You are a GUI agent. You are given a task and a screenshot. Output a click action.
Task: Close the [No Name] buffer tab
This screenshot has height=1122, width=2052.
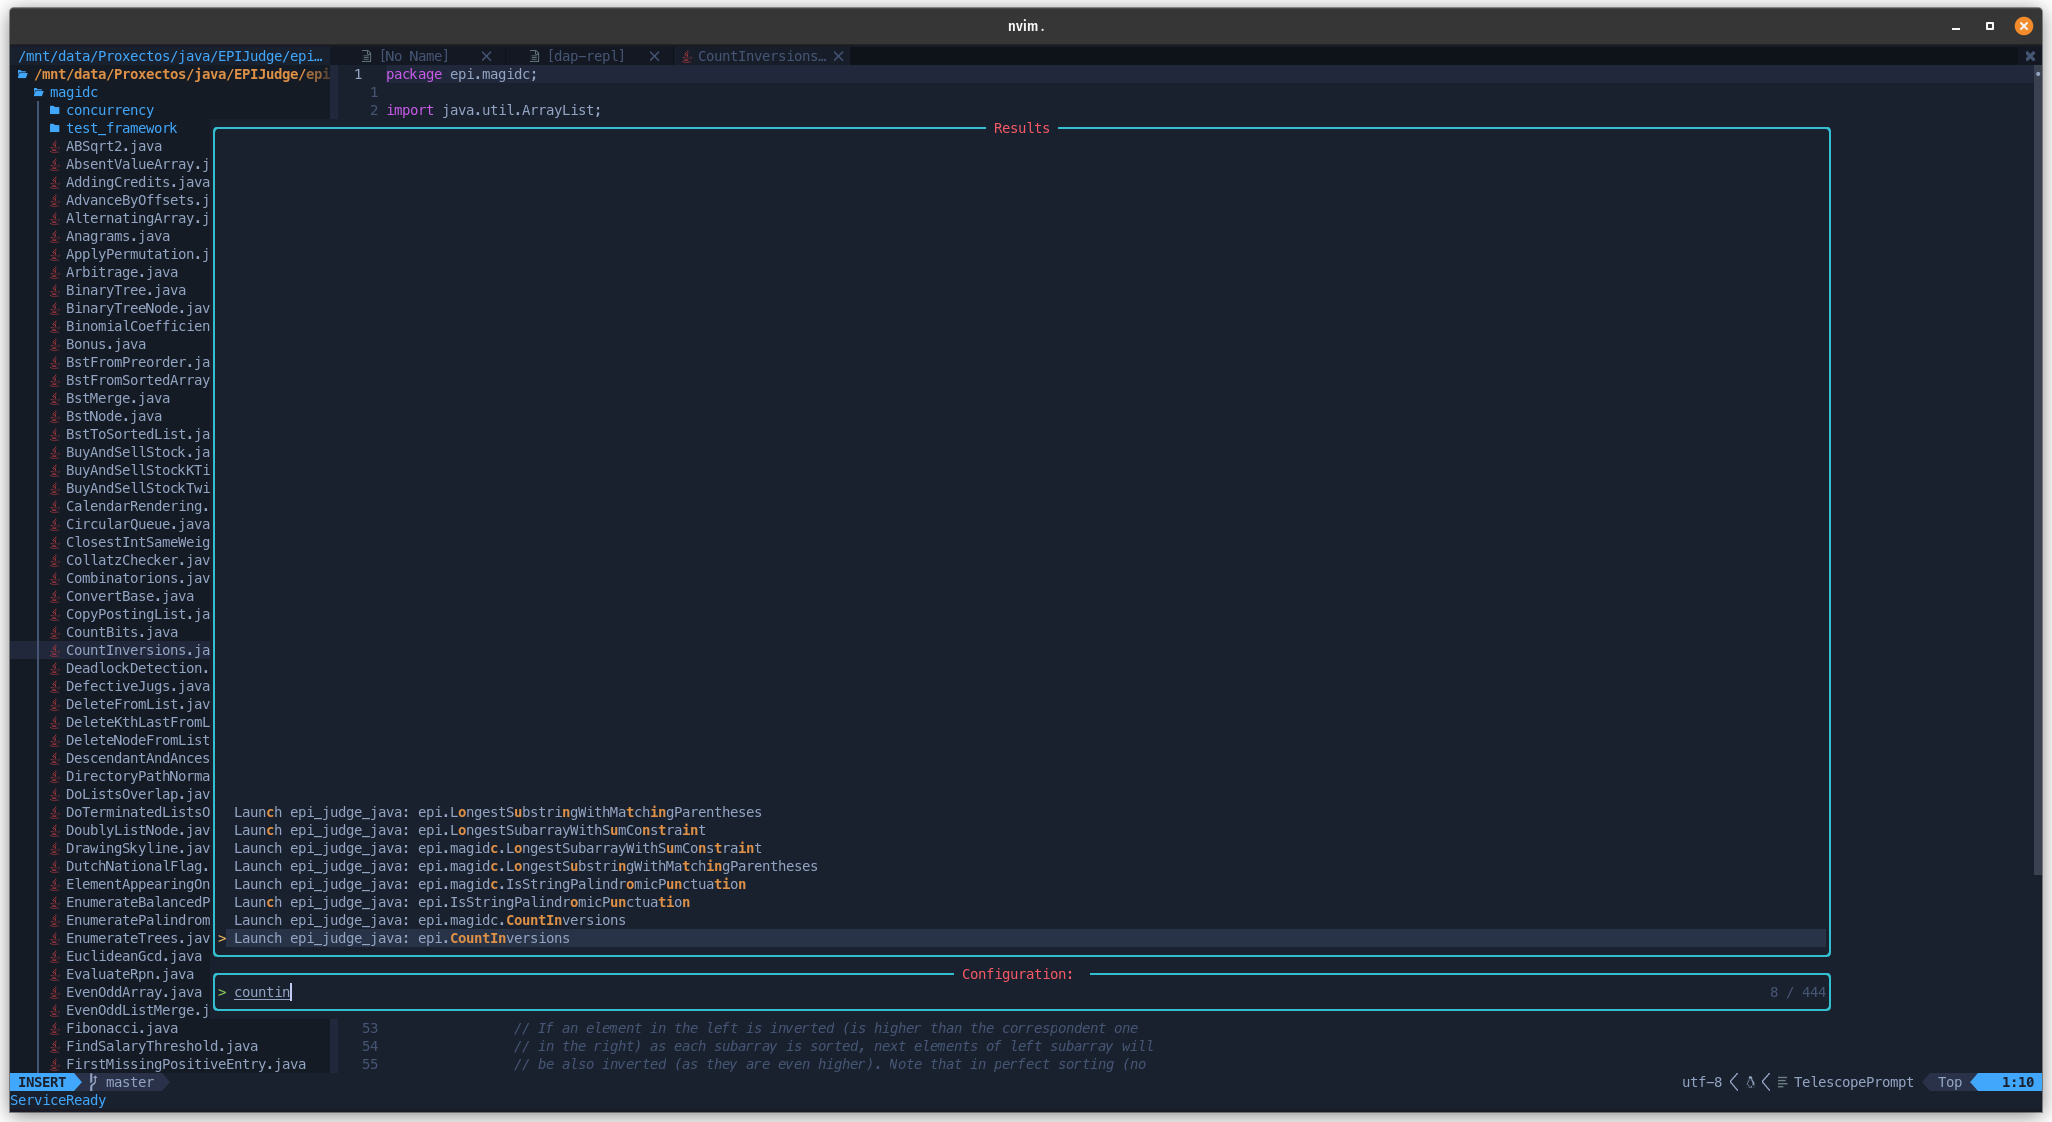click(486, 56)
